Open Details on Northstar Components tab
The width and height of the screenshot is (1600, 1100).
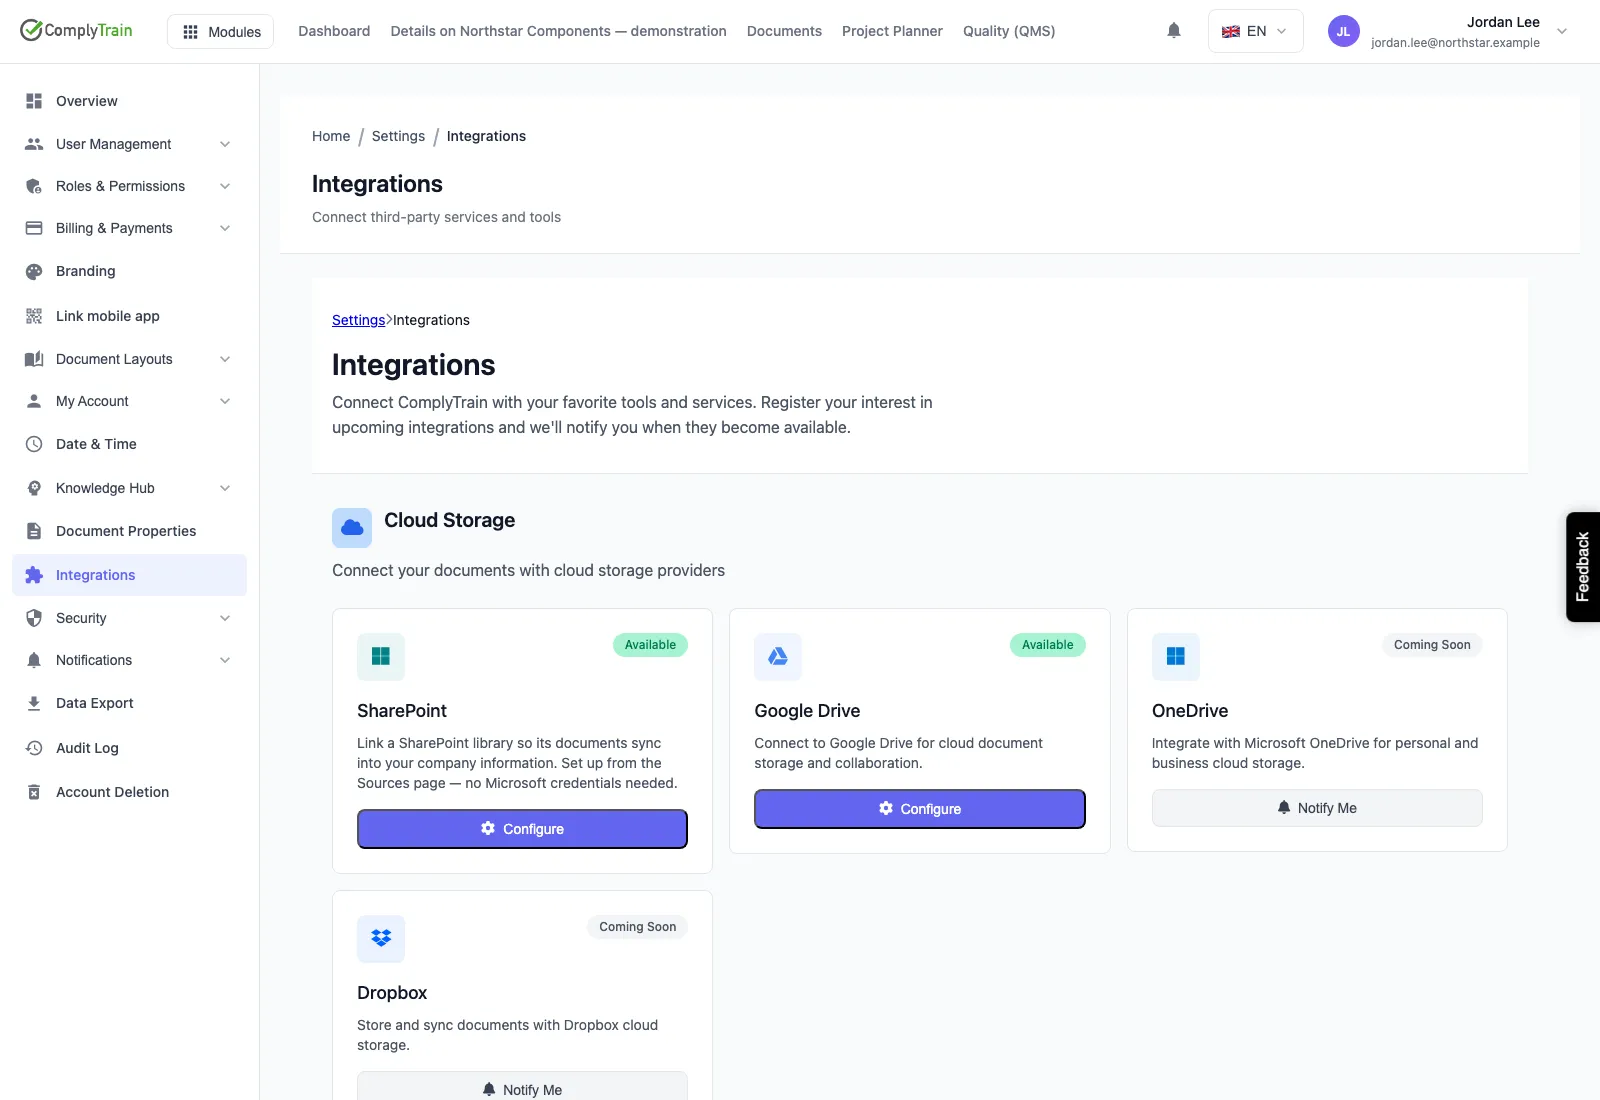[558, 31]
